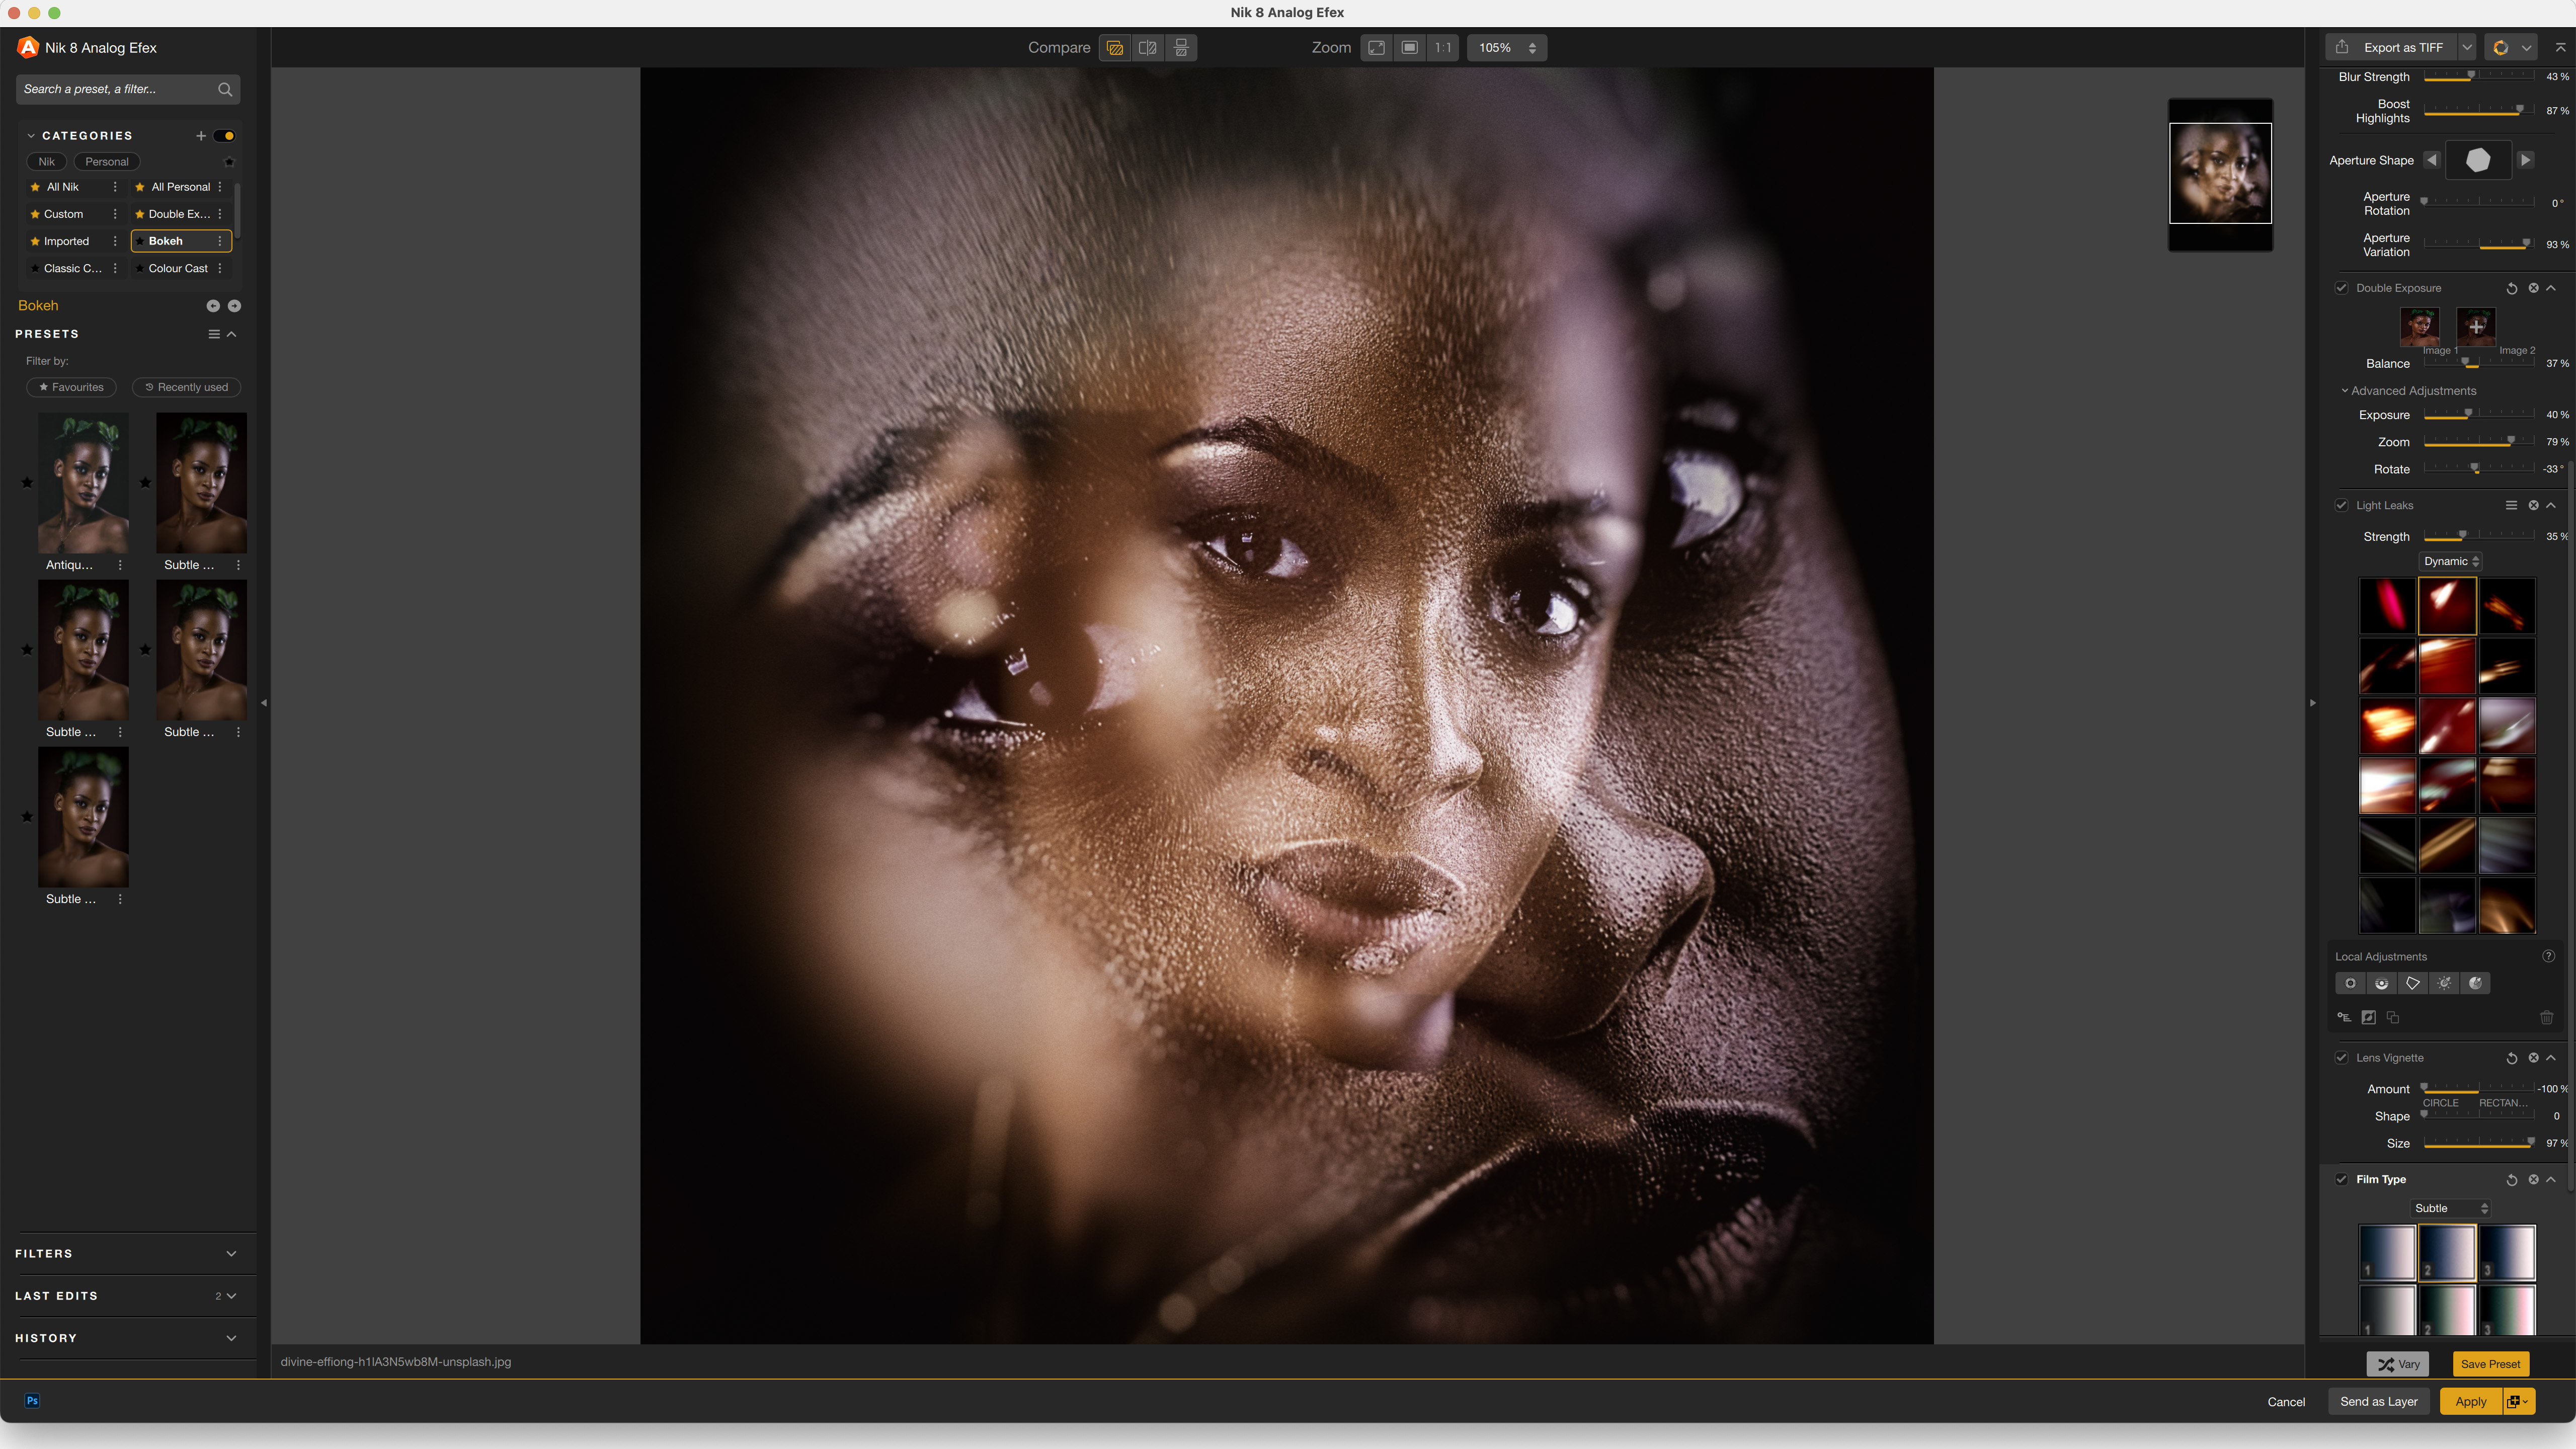Toggle the favourite categories star filter
The height and width of the screenshot is (1449, 2576).
(x=229, y=162)
